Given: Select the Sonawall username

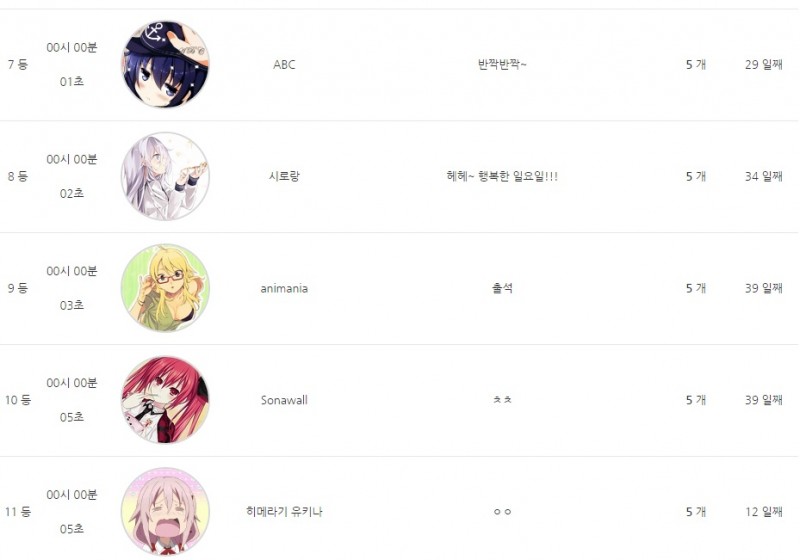Looking at the screenshot, I should pyautogui.click(x=284, y=400).
